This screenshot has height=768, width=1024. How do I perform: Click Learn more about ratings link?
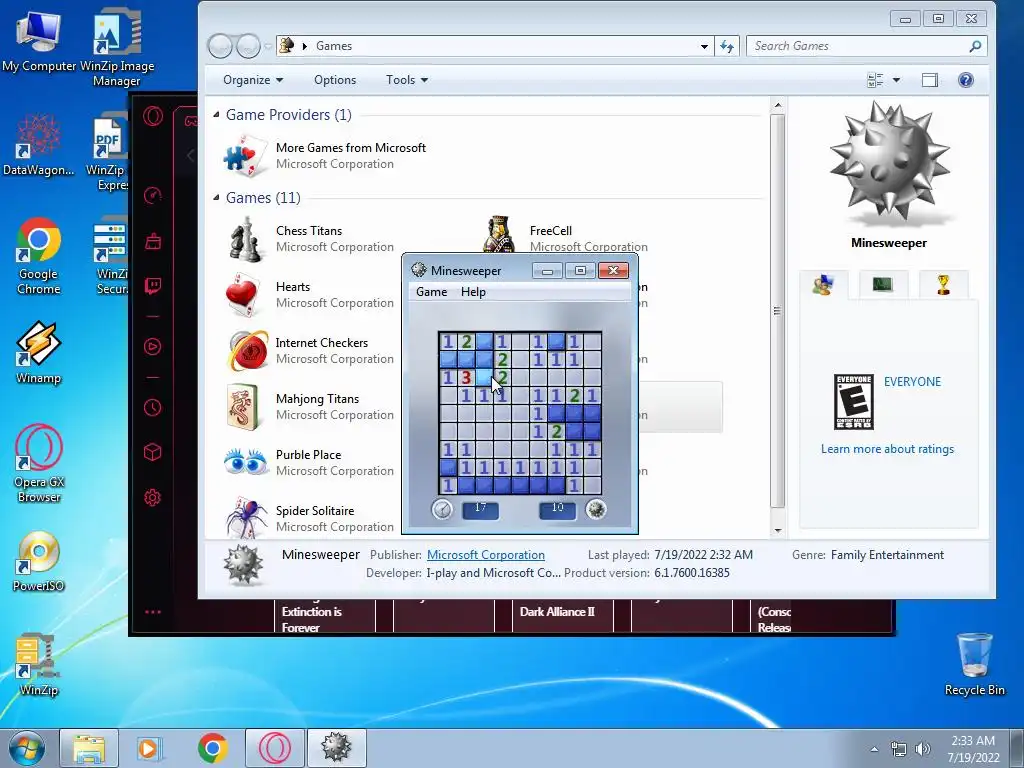887,449
